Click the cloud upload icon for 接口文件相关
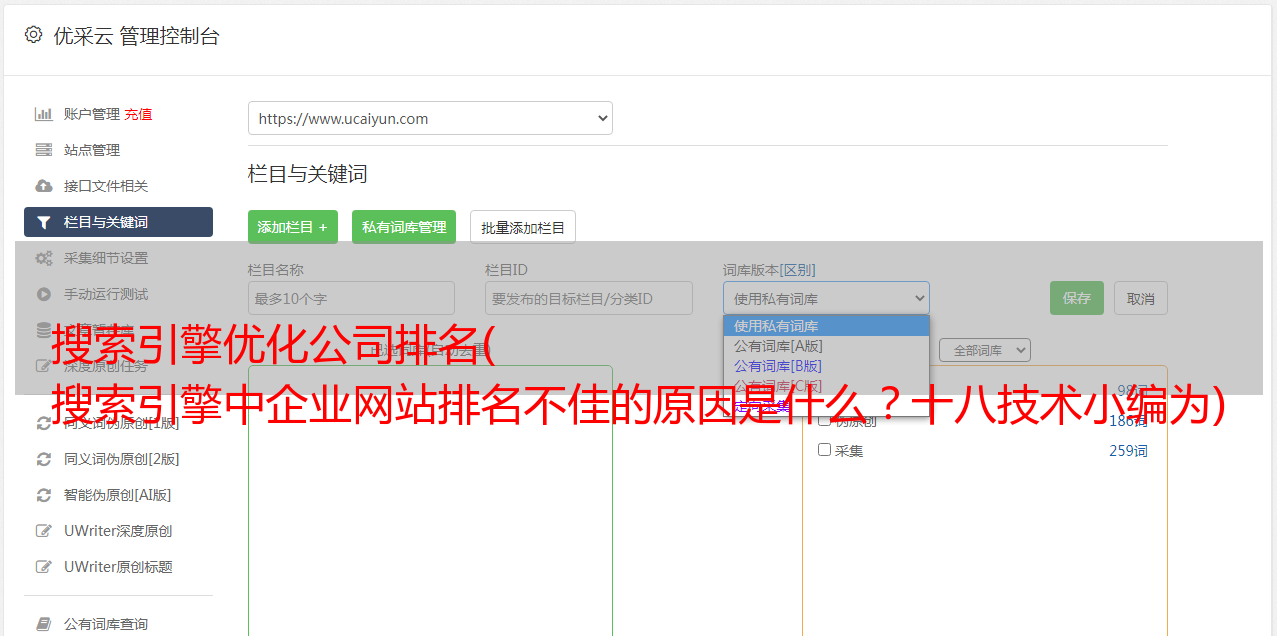 [44, 186]
